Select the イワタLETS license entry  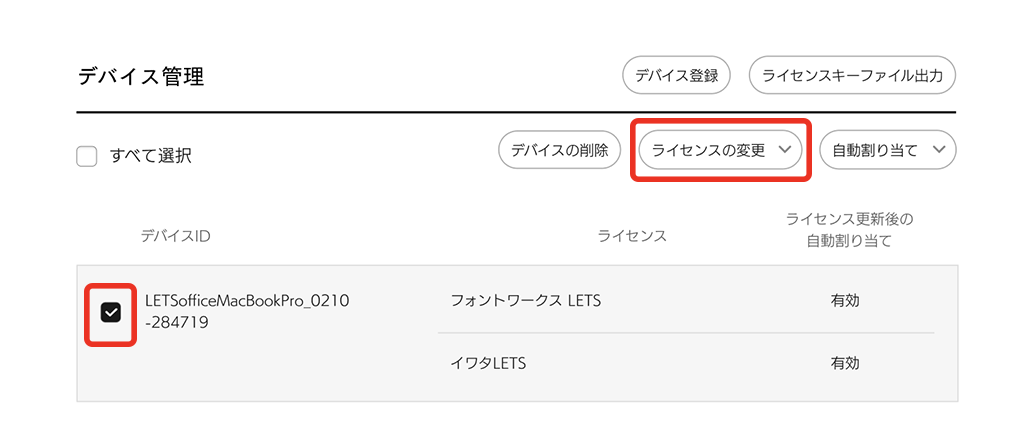pos(488,364)
